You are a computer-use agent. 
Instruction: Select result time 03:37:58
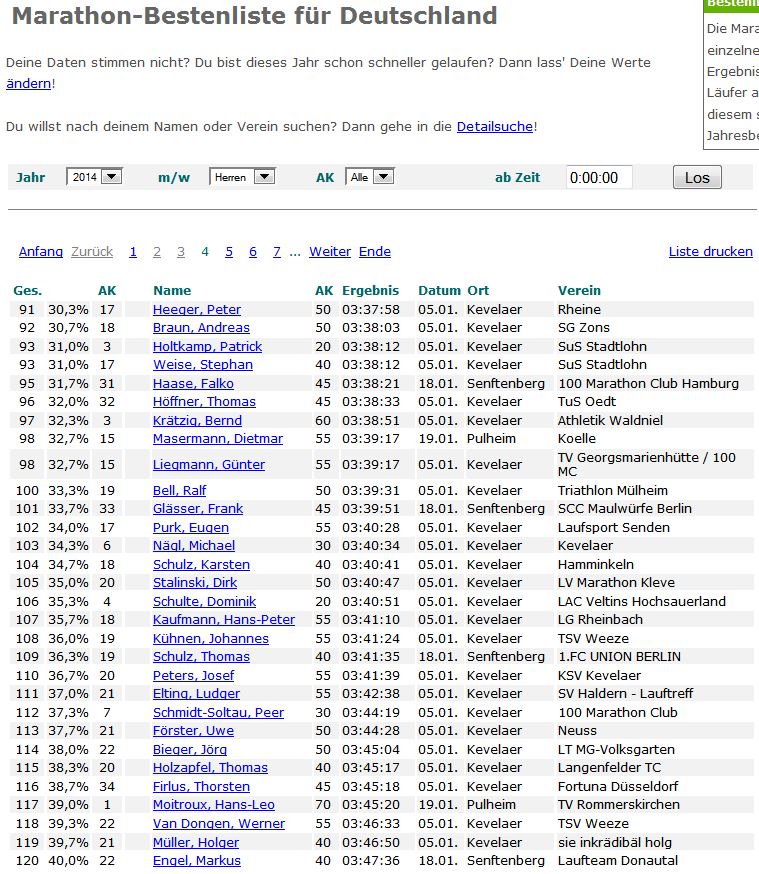pyautogui.click(x=371, y=309)
